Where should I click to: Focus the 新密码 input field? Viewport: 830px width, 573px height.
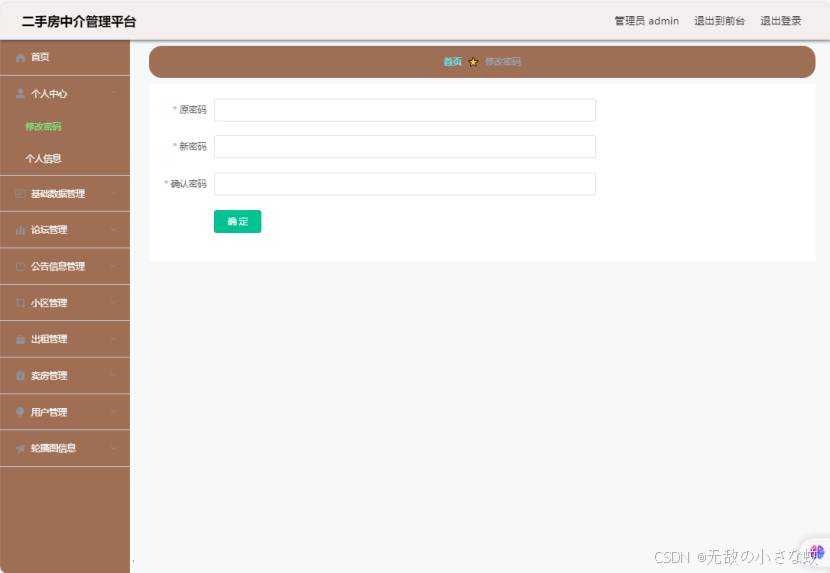tap(405, 147)
